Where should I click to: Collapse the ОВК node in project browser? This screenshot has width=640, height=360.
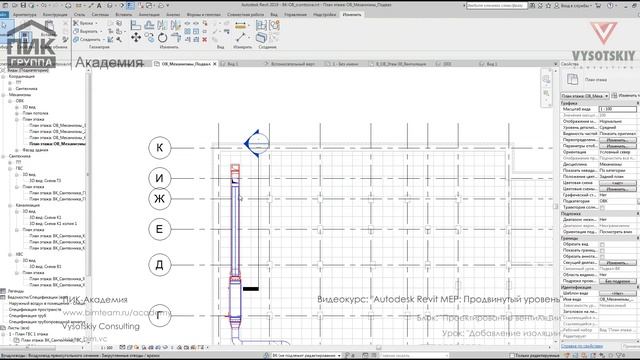[x=10, y=101]
